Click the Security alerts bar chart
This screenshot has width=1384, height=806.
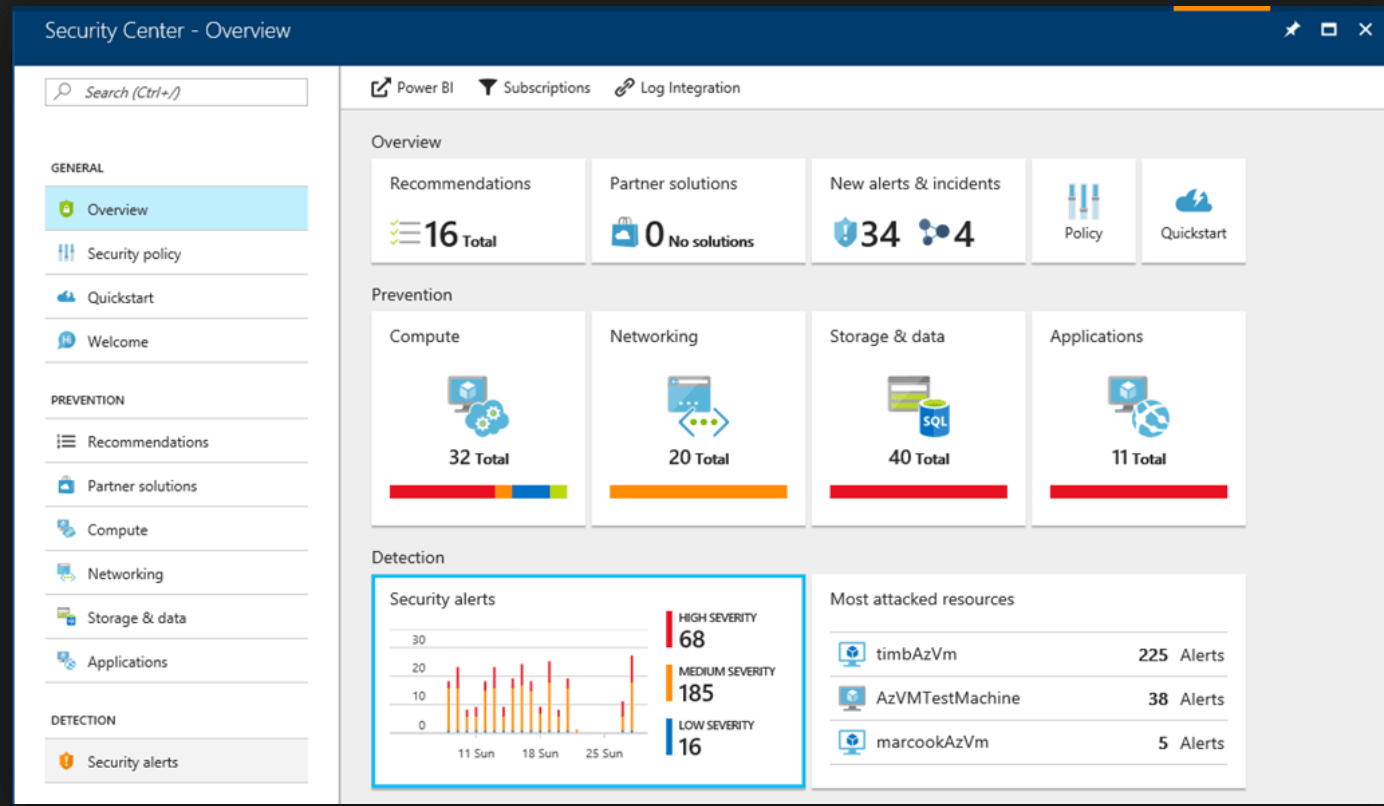(x=520, y=695)
